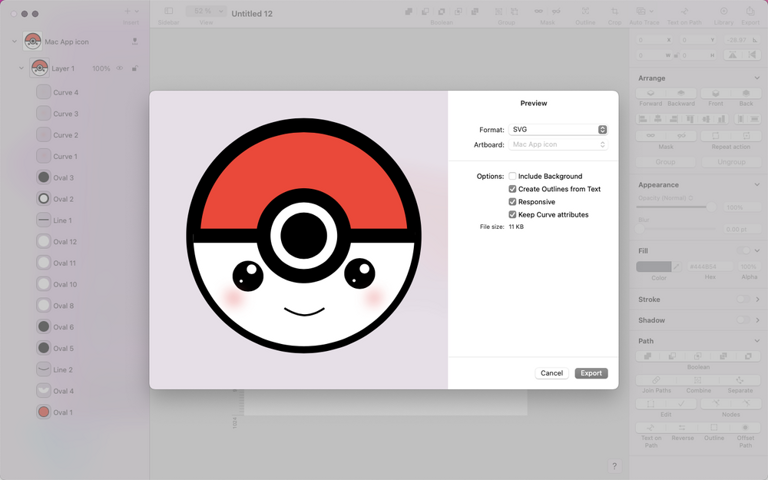Click the Bring to Front button
The image size is (768, 480).
pyautogui.click(x=716, y=93)
